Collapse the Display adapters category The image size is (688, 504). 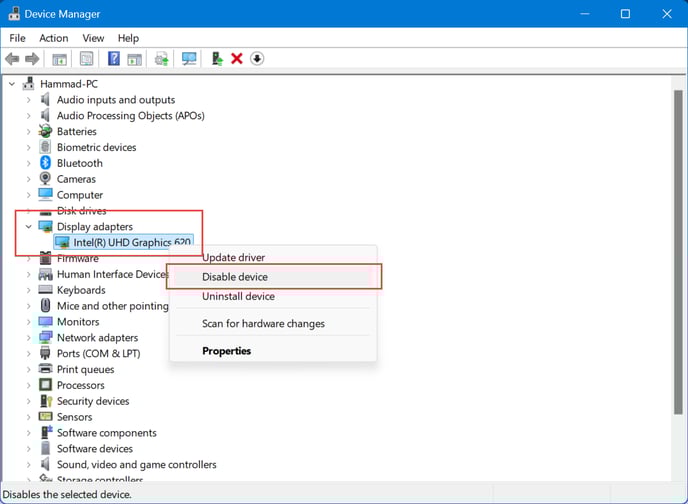point(28,227)
